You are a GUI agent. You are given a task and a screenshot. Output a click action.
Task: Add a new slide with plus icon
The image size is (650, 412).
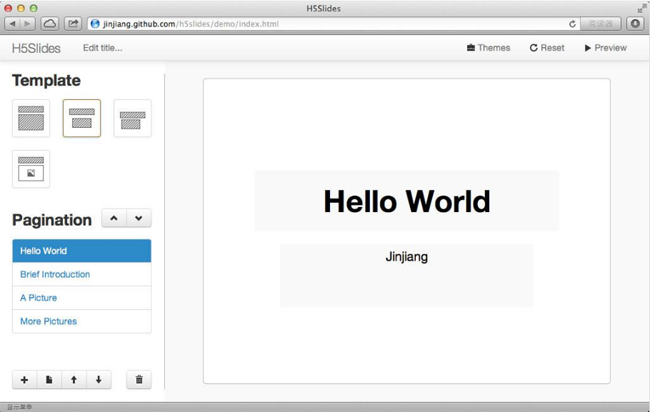point(24,380)
